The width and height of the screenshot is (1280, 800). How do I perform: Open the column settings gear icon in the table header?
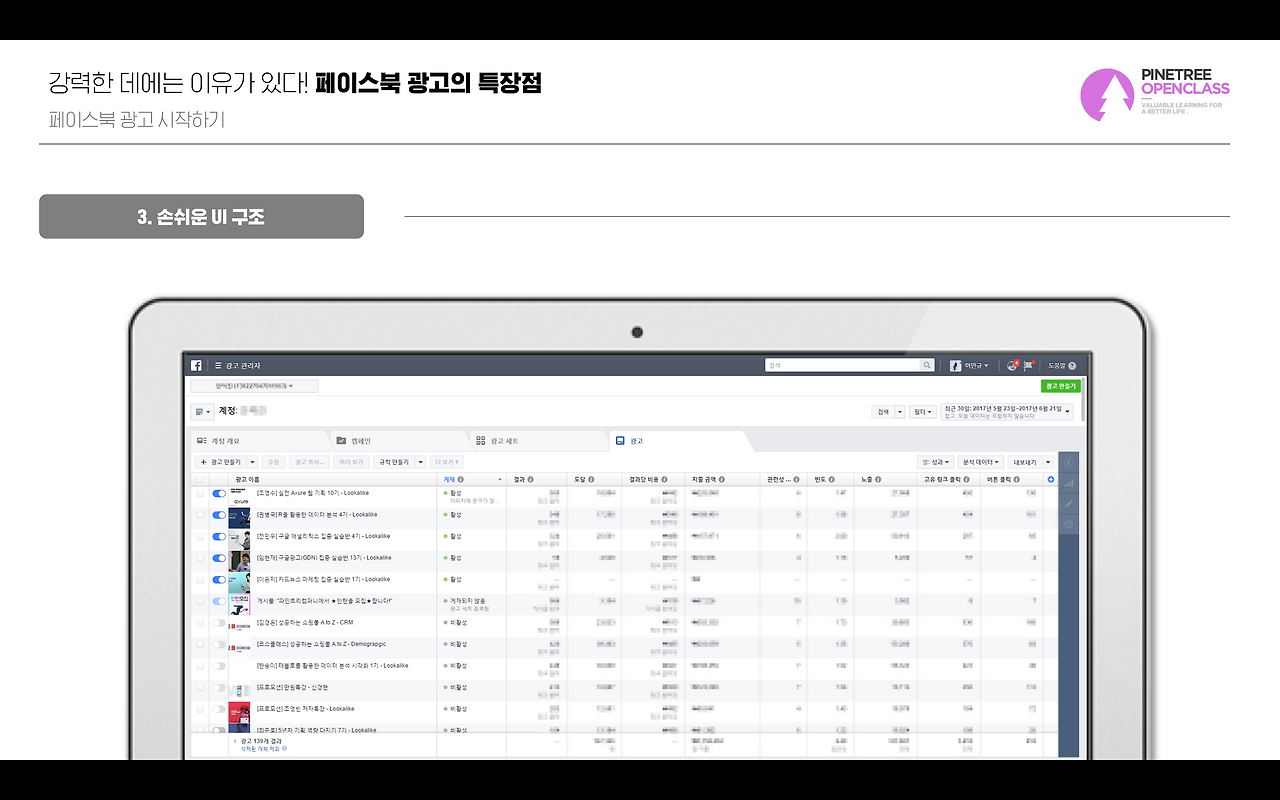pyautogui.click(x=1049, y=479)
